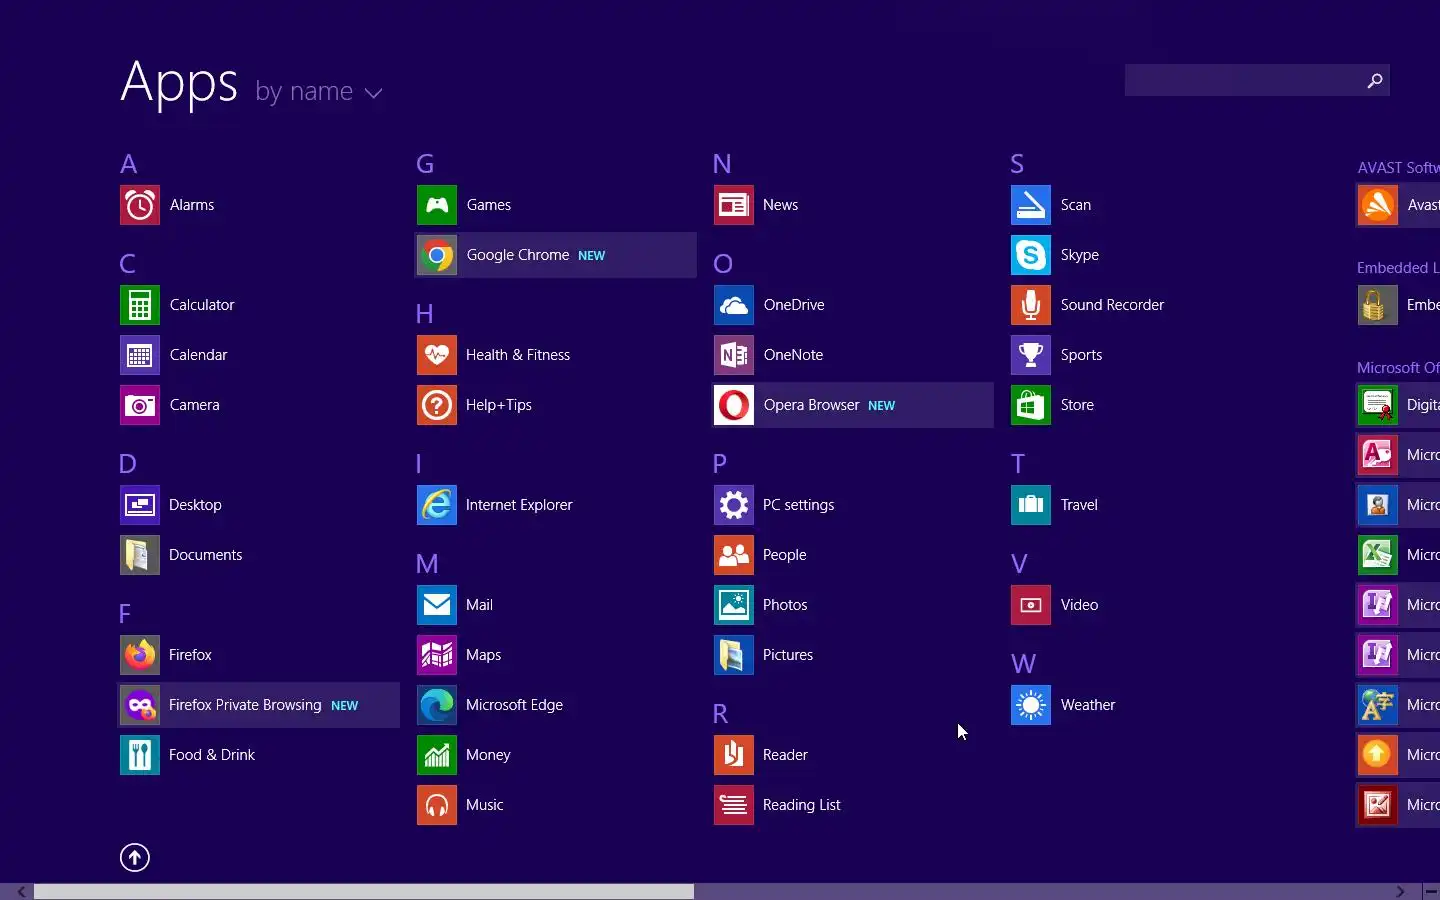1440x900 pixels.
Task: Open the Documents folder icon
Action: pyautogui.click(x=140, y=555)
